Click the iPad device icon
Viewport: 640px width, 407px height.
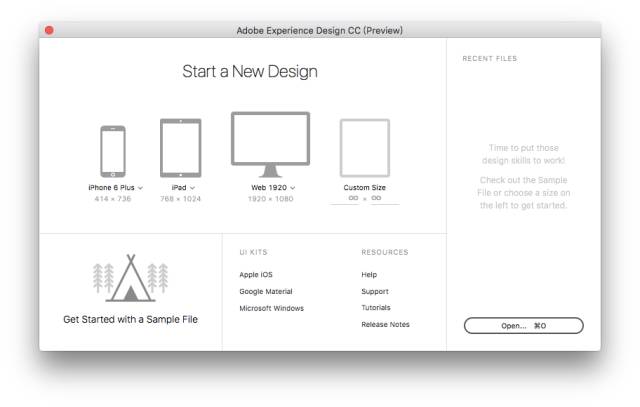pos(180,148)
